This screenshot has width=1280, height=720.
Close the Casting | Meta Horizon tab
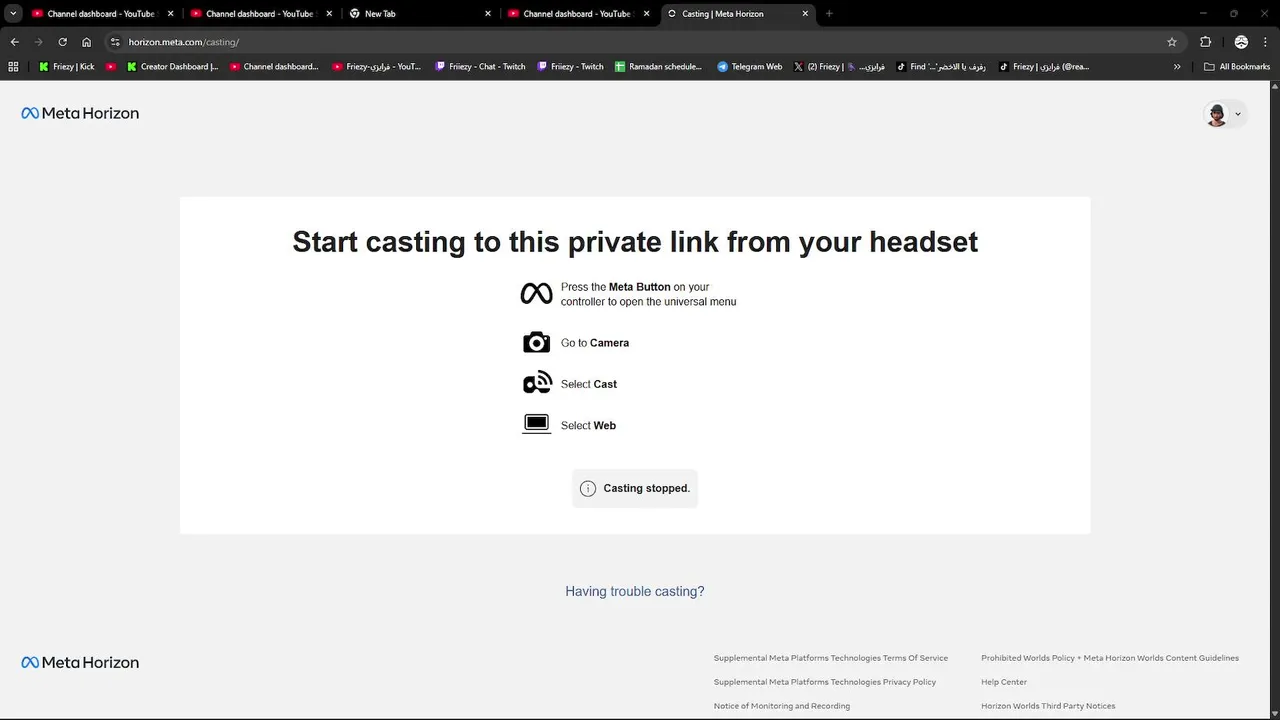tap(805, 14)
